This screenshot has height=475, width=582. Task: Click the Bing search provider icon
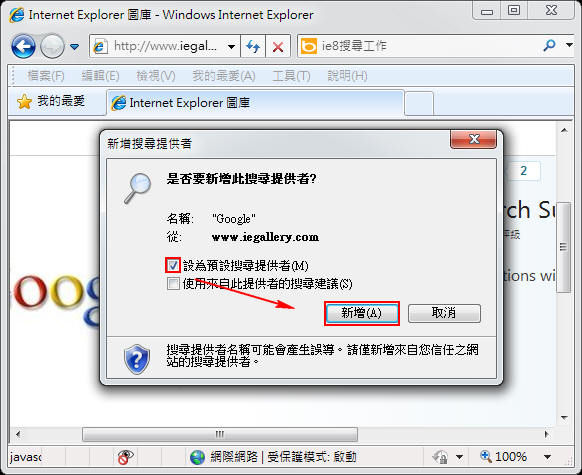click(309, 46)
